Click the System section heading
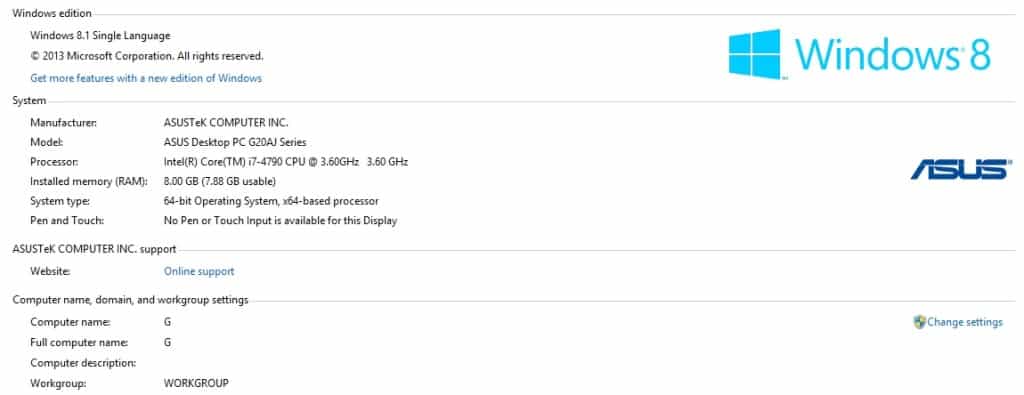This screenshot has width=1024, height=395. click(x=29, y=101)
